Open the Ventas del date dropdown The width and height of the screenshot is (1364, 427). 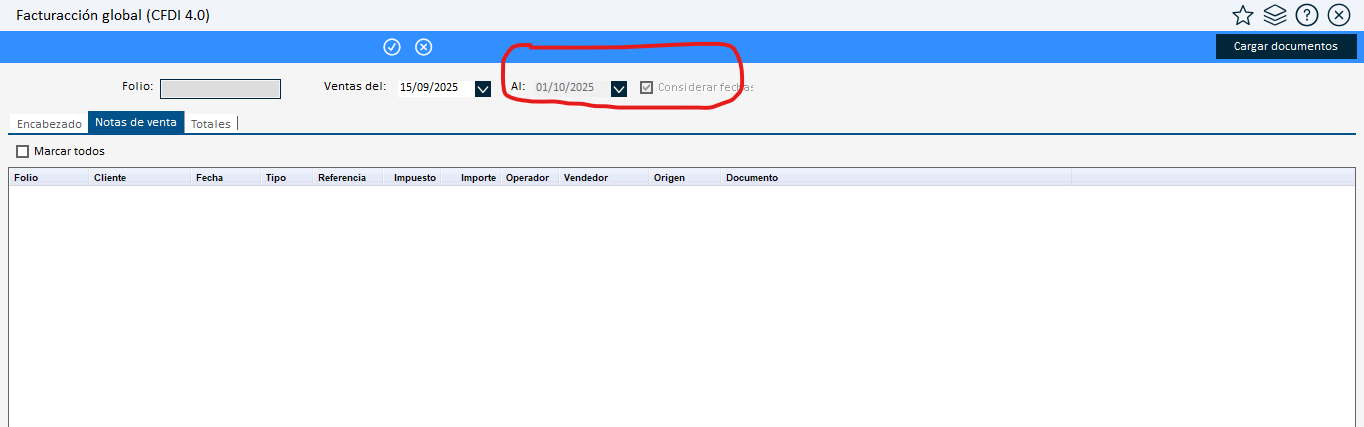point(483,88)
